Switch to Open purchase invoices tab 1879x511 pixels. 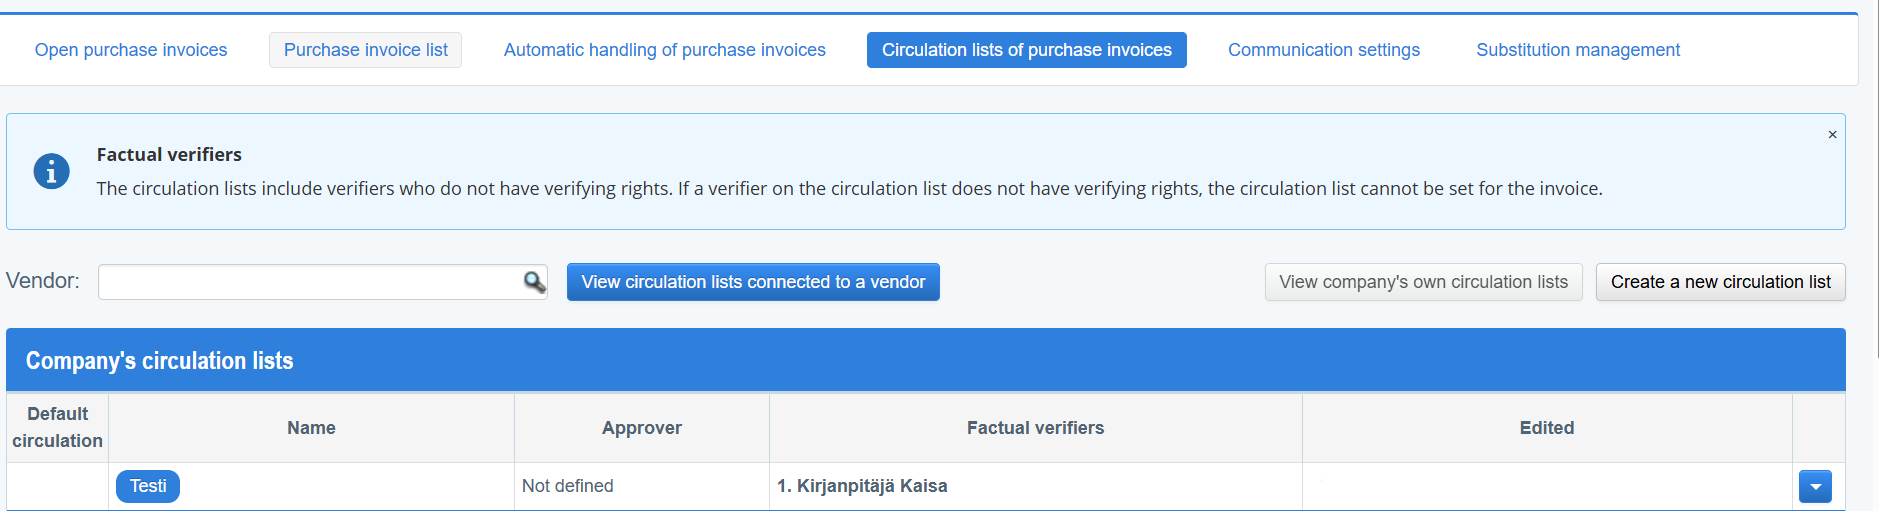coord(131,50)
